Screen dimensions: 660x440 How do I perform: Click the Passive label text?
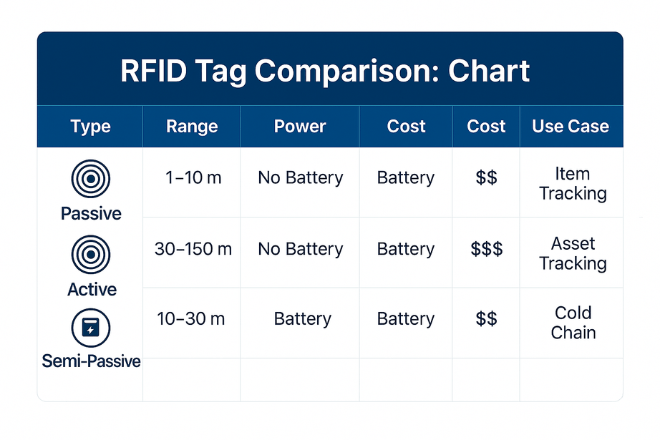[90, 214]
